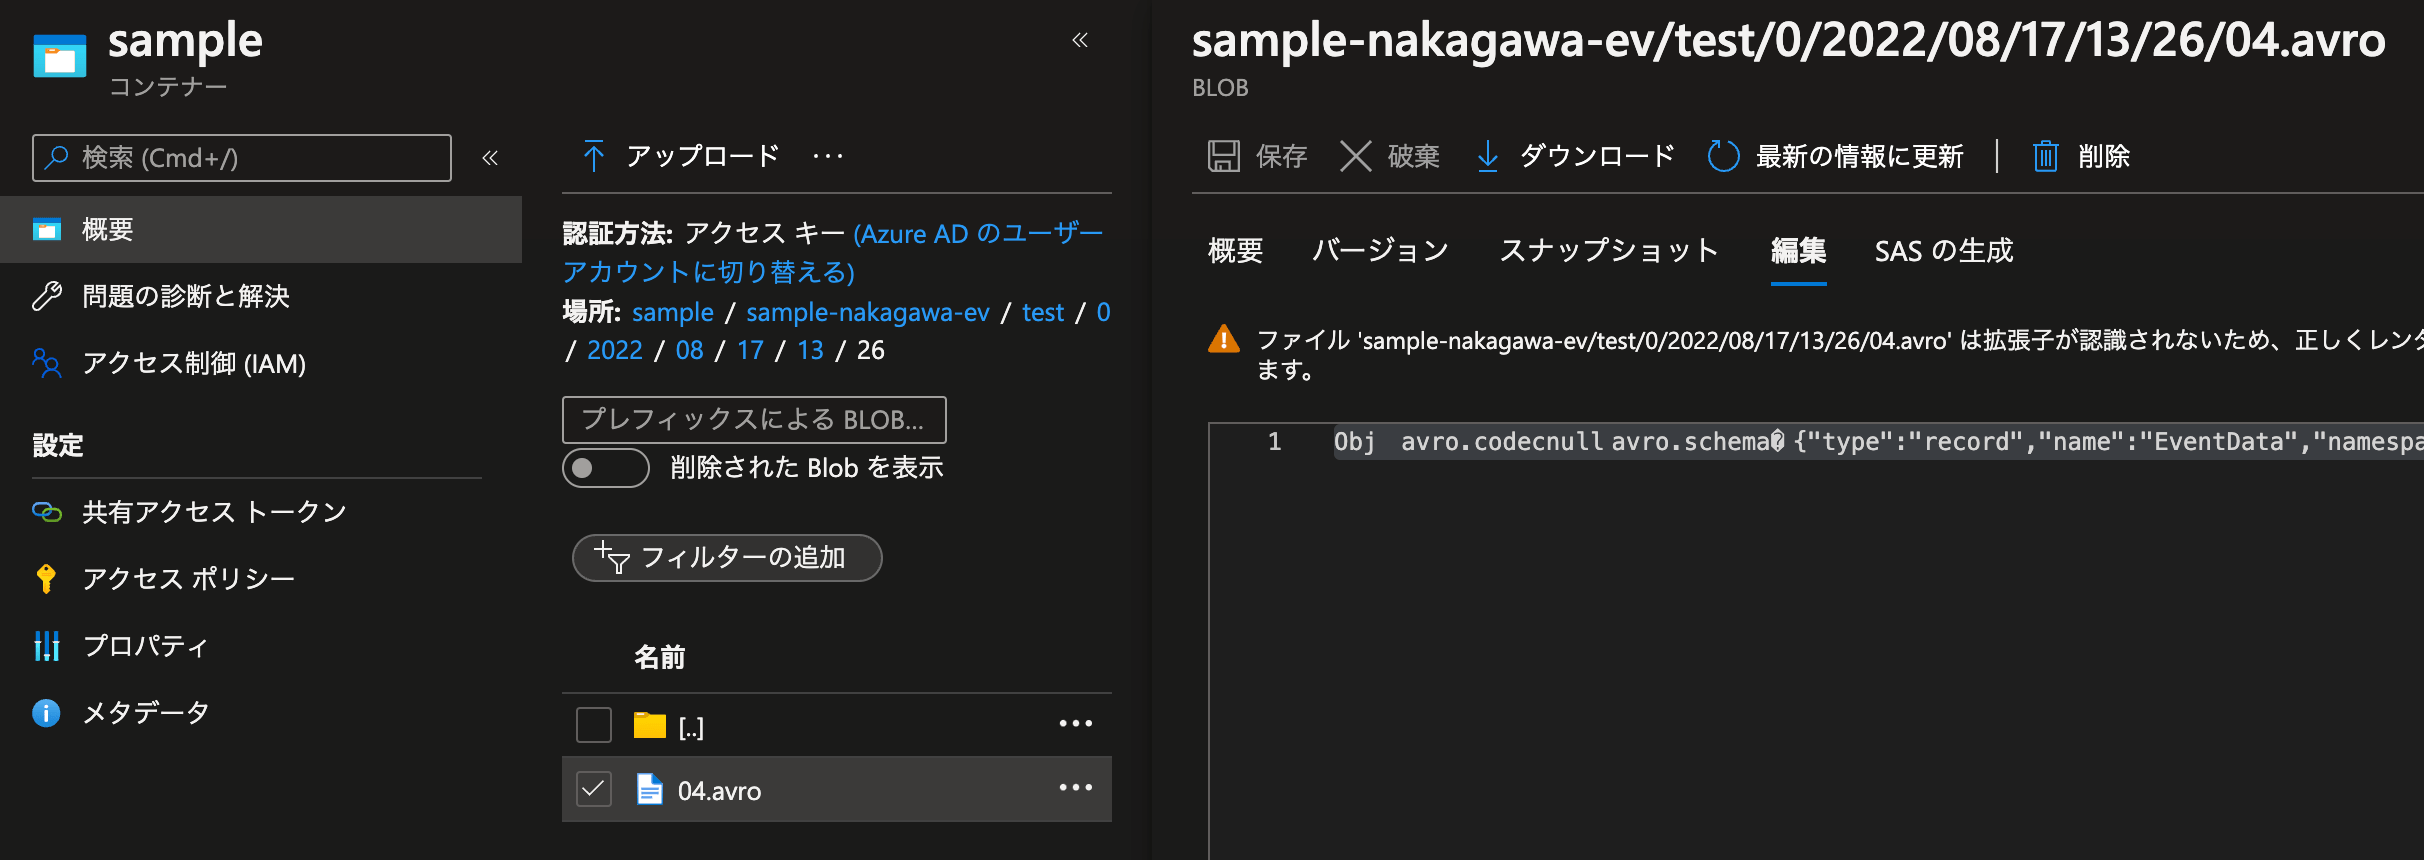The width and height of the screenshot is (2424, 860).
Task: Check the [..] folder row checkbox
Action: (594, 725)
